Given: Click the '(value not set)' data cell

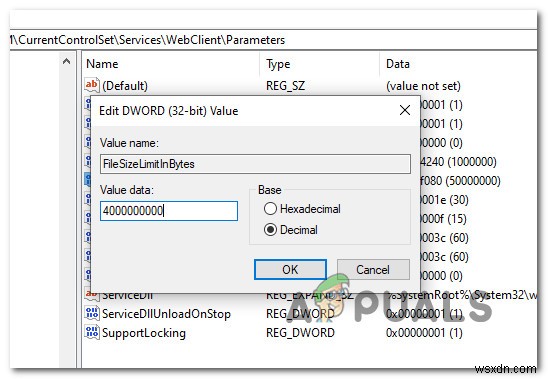Looking at the screenshot, I should click(x=423, y=86).
